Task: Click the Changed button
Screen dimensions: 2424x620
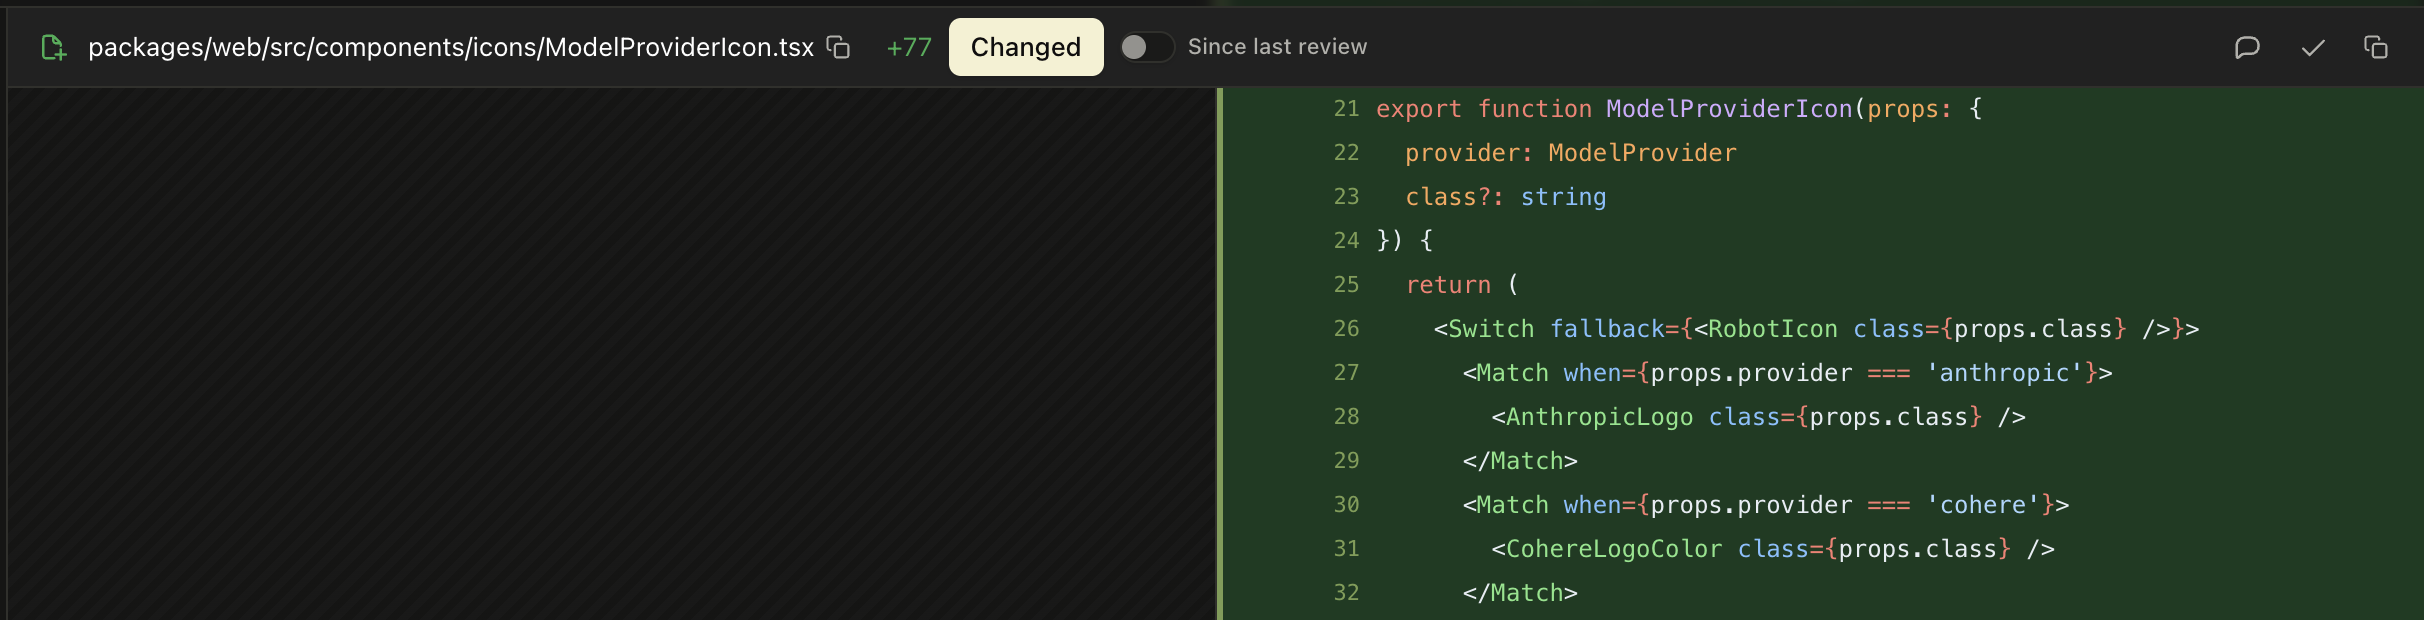Action: [1026, 47]
